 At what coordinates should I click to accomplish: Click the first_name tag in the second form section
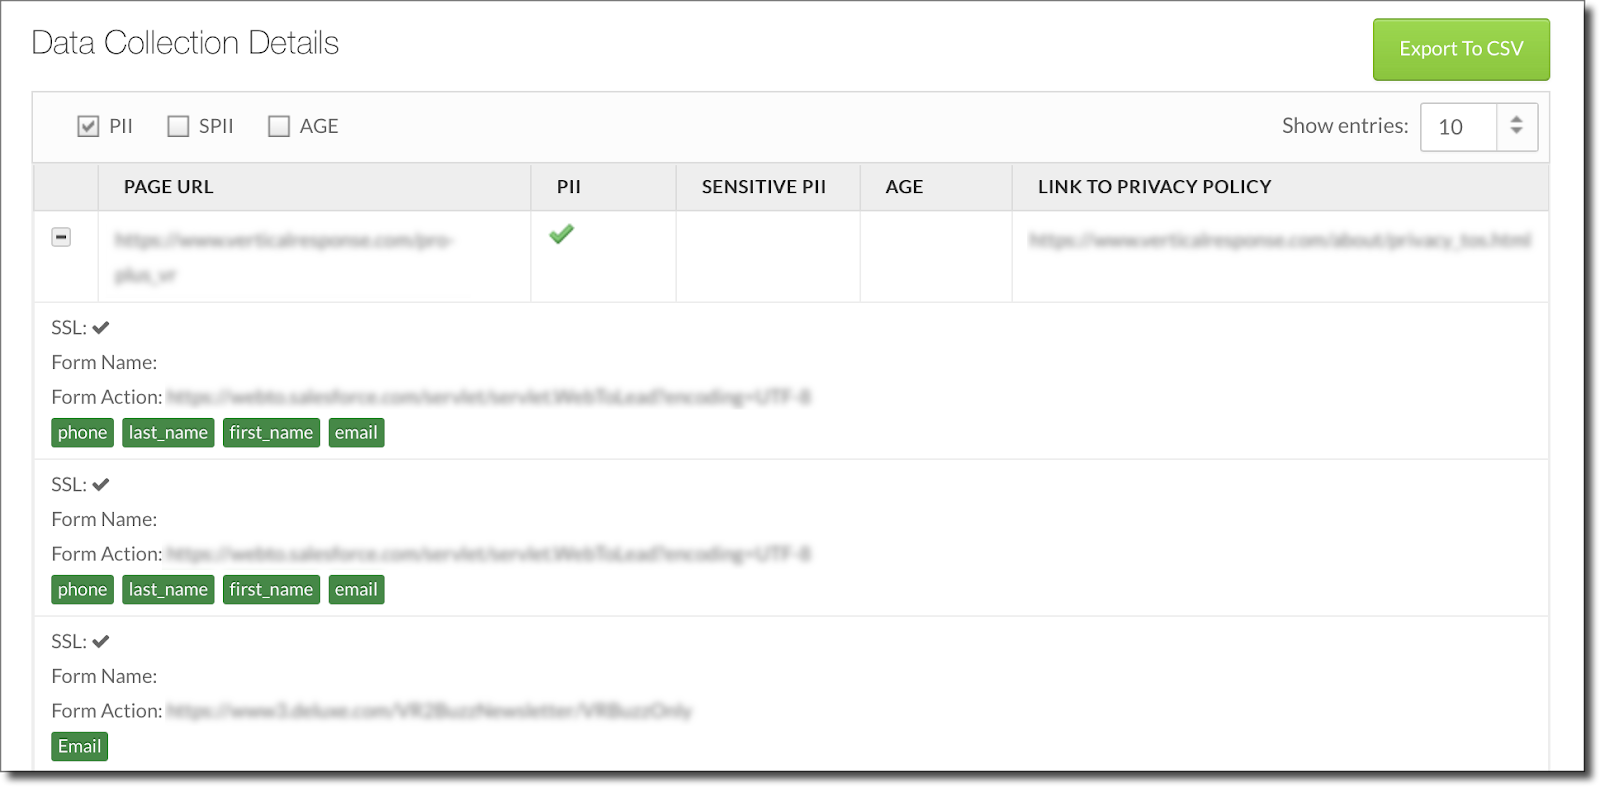(271, 589)
